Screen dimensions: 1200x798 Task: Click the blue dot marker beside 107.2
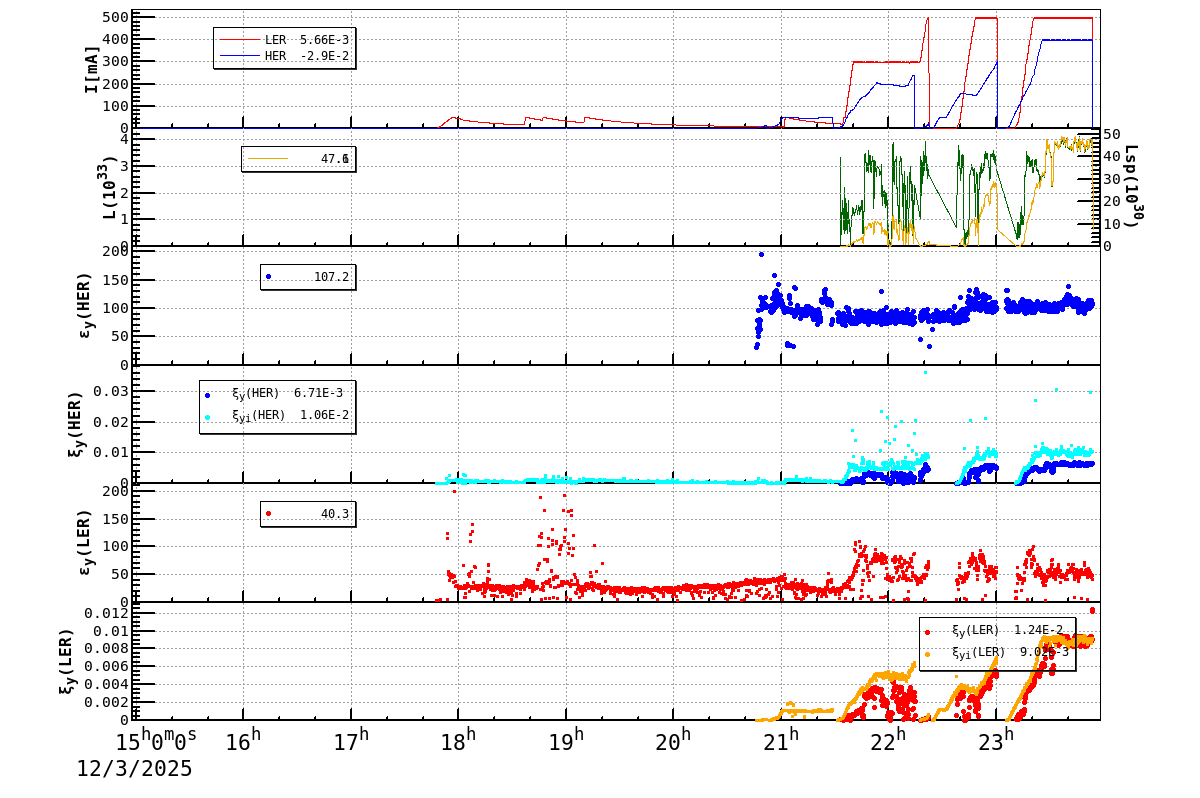coord(268,277)
